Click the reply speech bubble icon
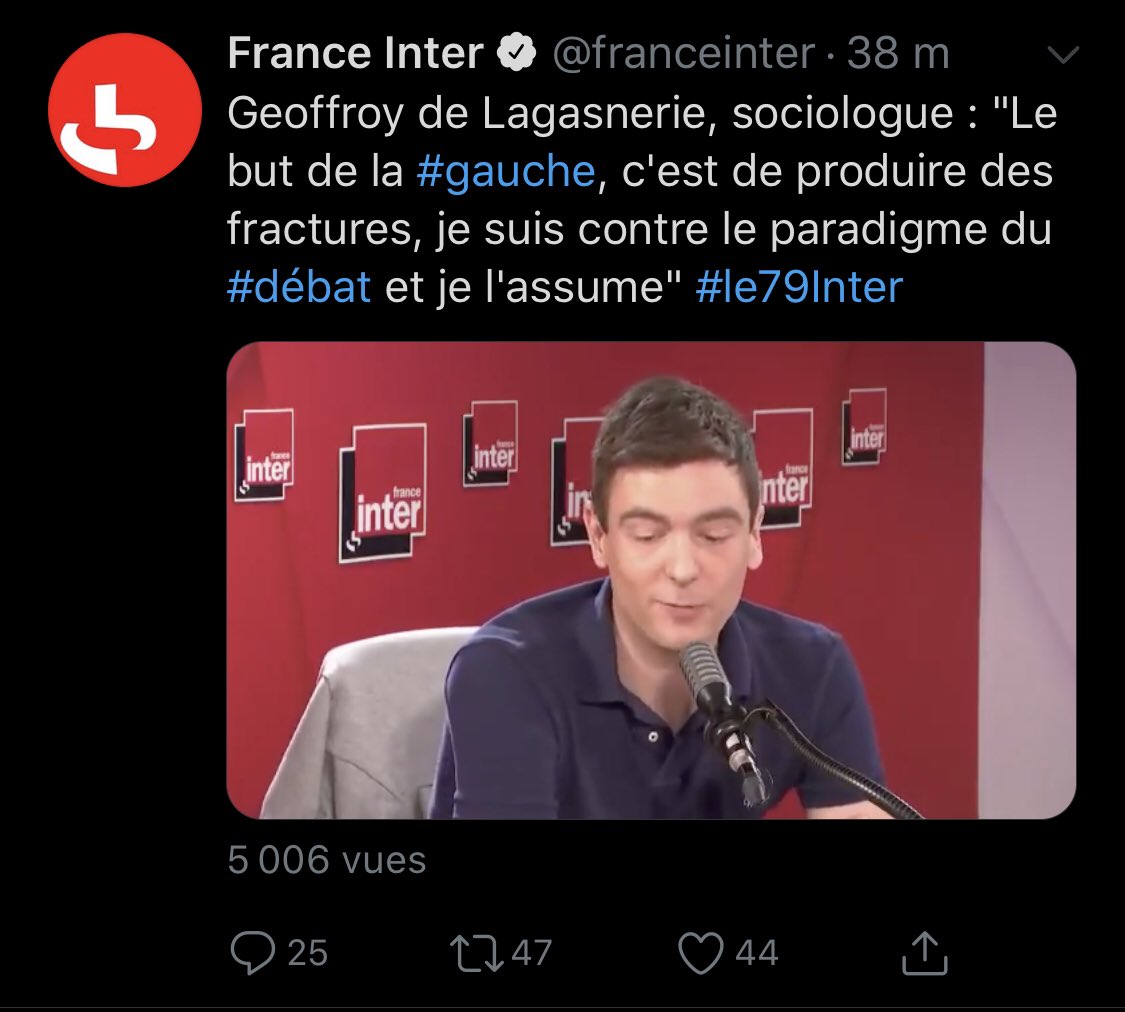 coord(253,952)
